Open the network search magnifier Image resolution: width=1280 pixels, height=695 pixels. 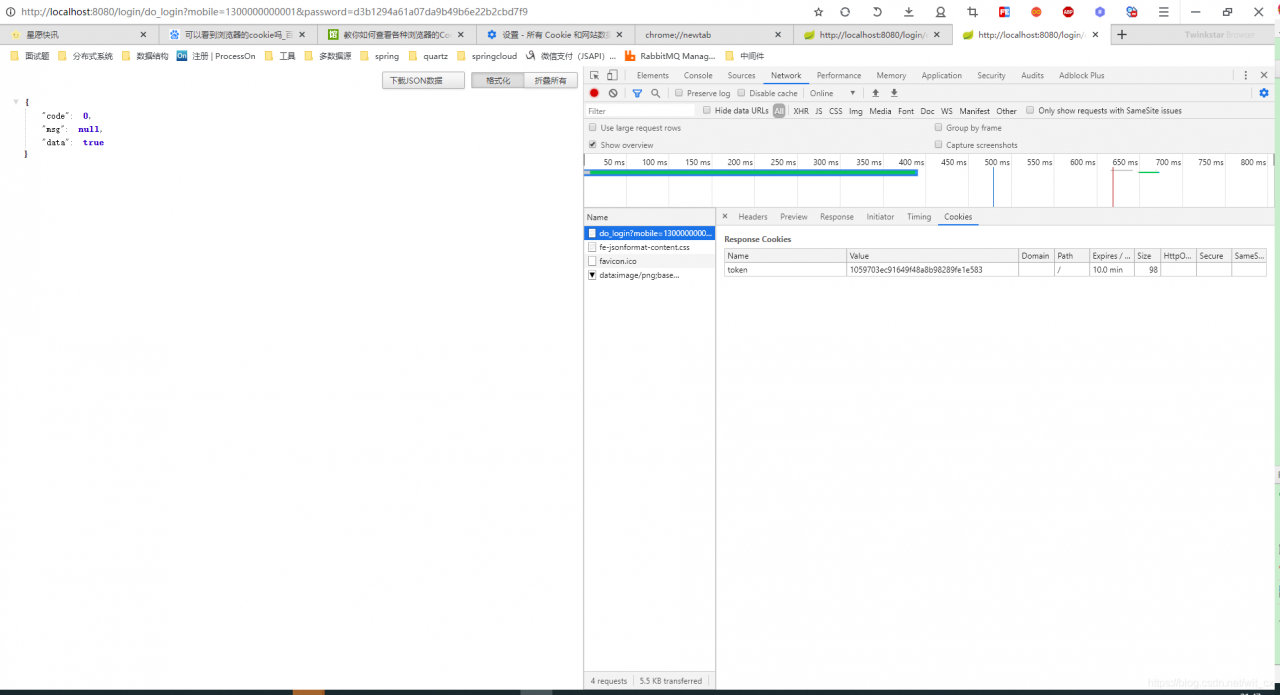click(x=656, y=93)
